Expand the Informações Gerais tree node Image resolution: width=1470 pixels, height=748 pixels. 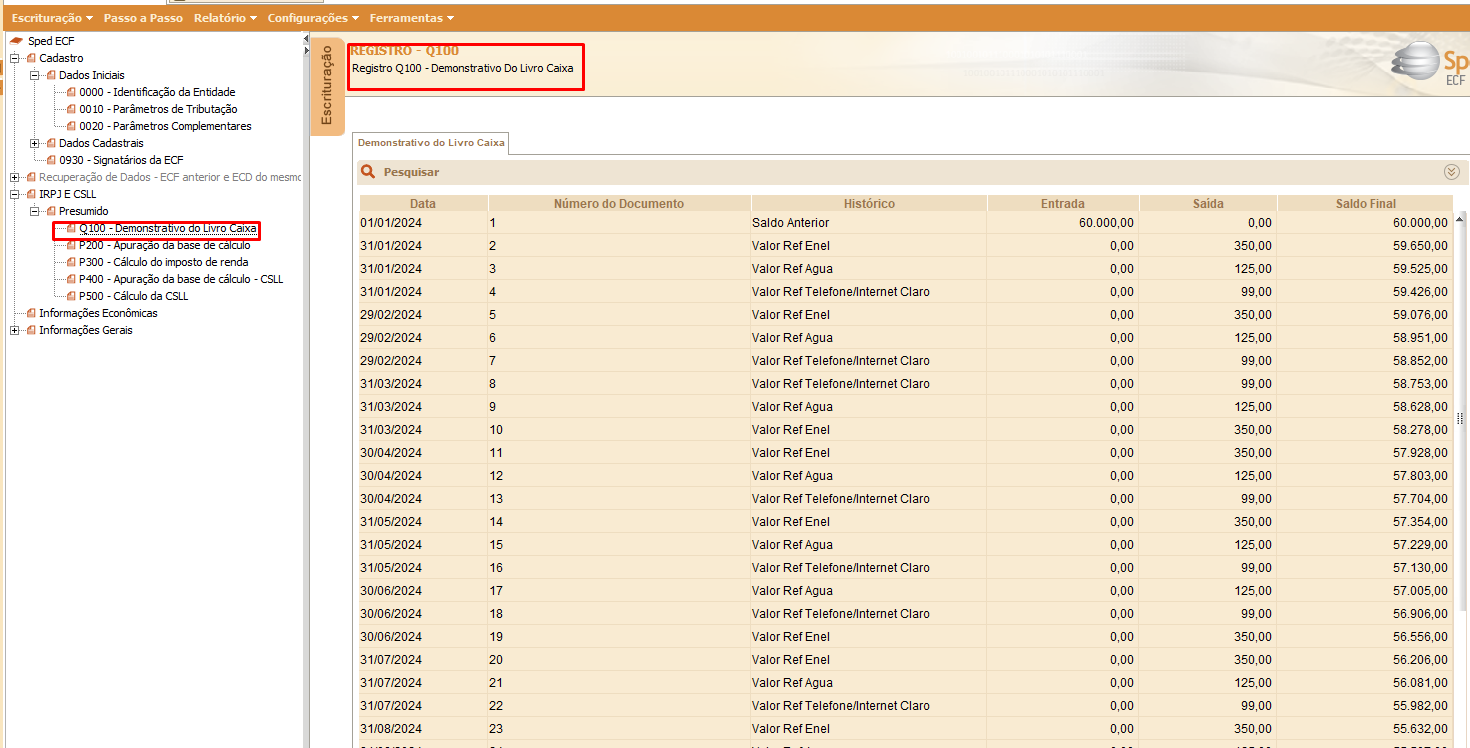point(15,330)
